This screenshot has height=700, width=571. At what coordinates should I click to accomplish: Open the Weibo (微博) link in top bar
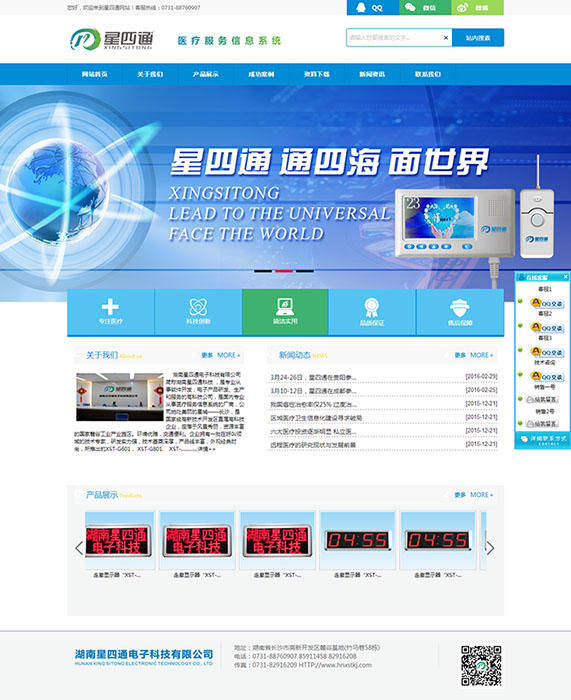click(x=477, y=8)
